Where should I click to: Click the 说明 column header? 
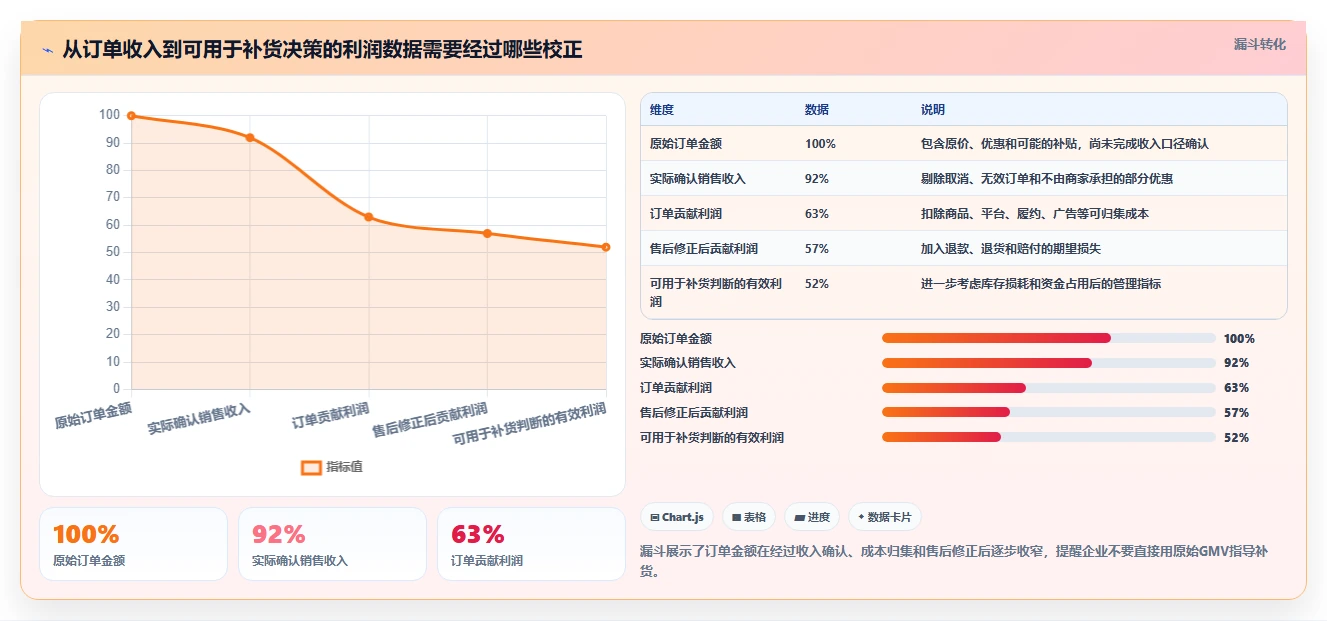pos(933,110)
